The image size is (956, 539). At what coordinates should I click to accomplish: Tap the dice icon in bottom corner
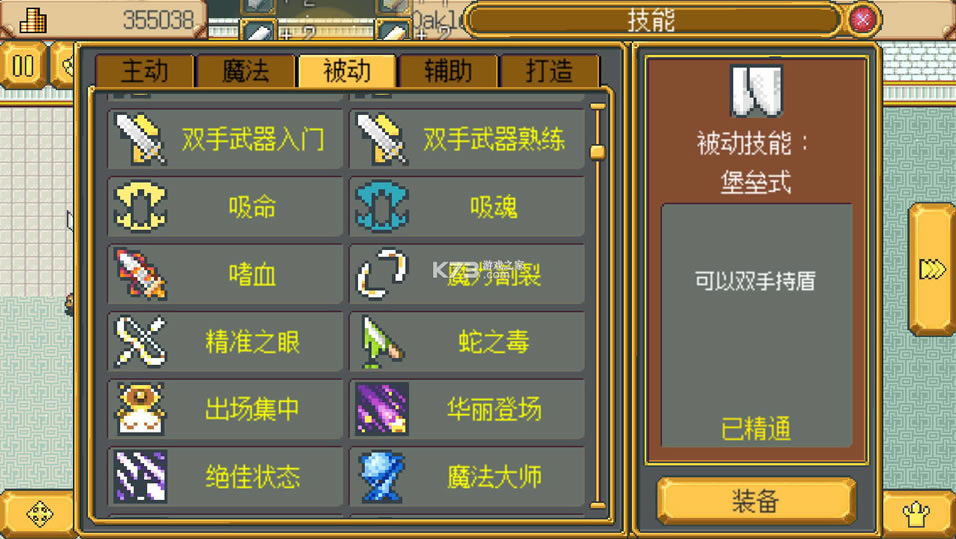pos(40,514)
